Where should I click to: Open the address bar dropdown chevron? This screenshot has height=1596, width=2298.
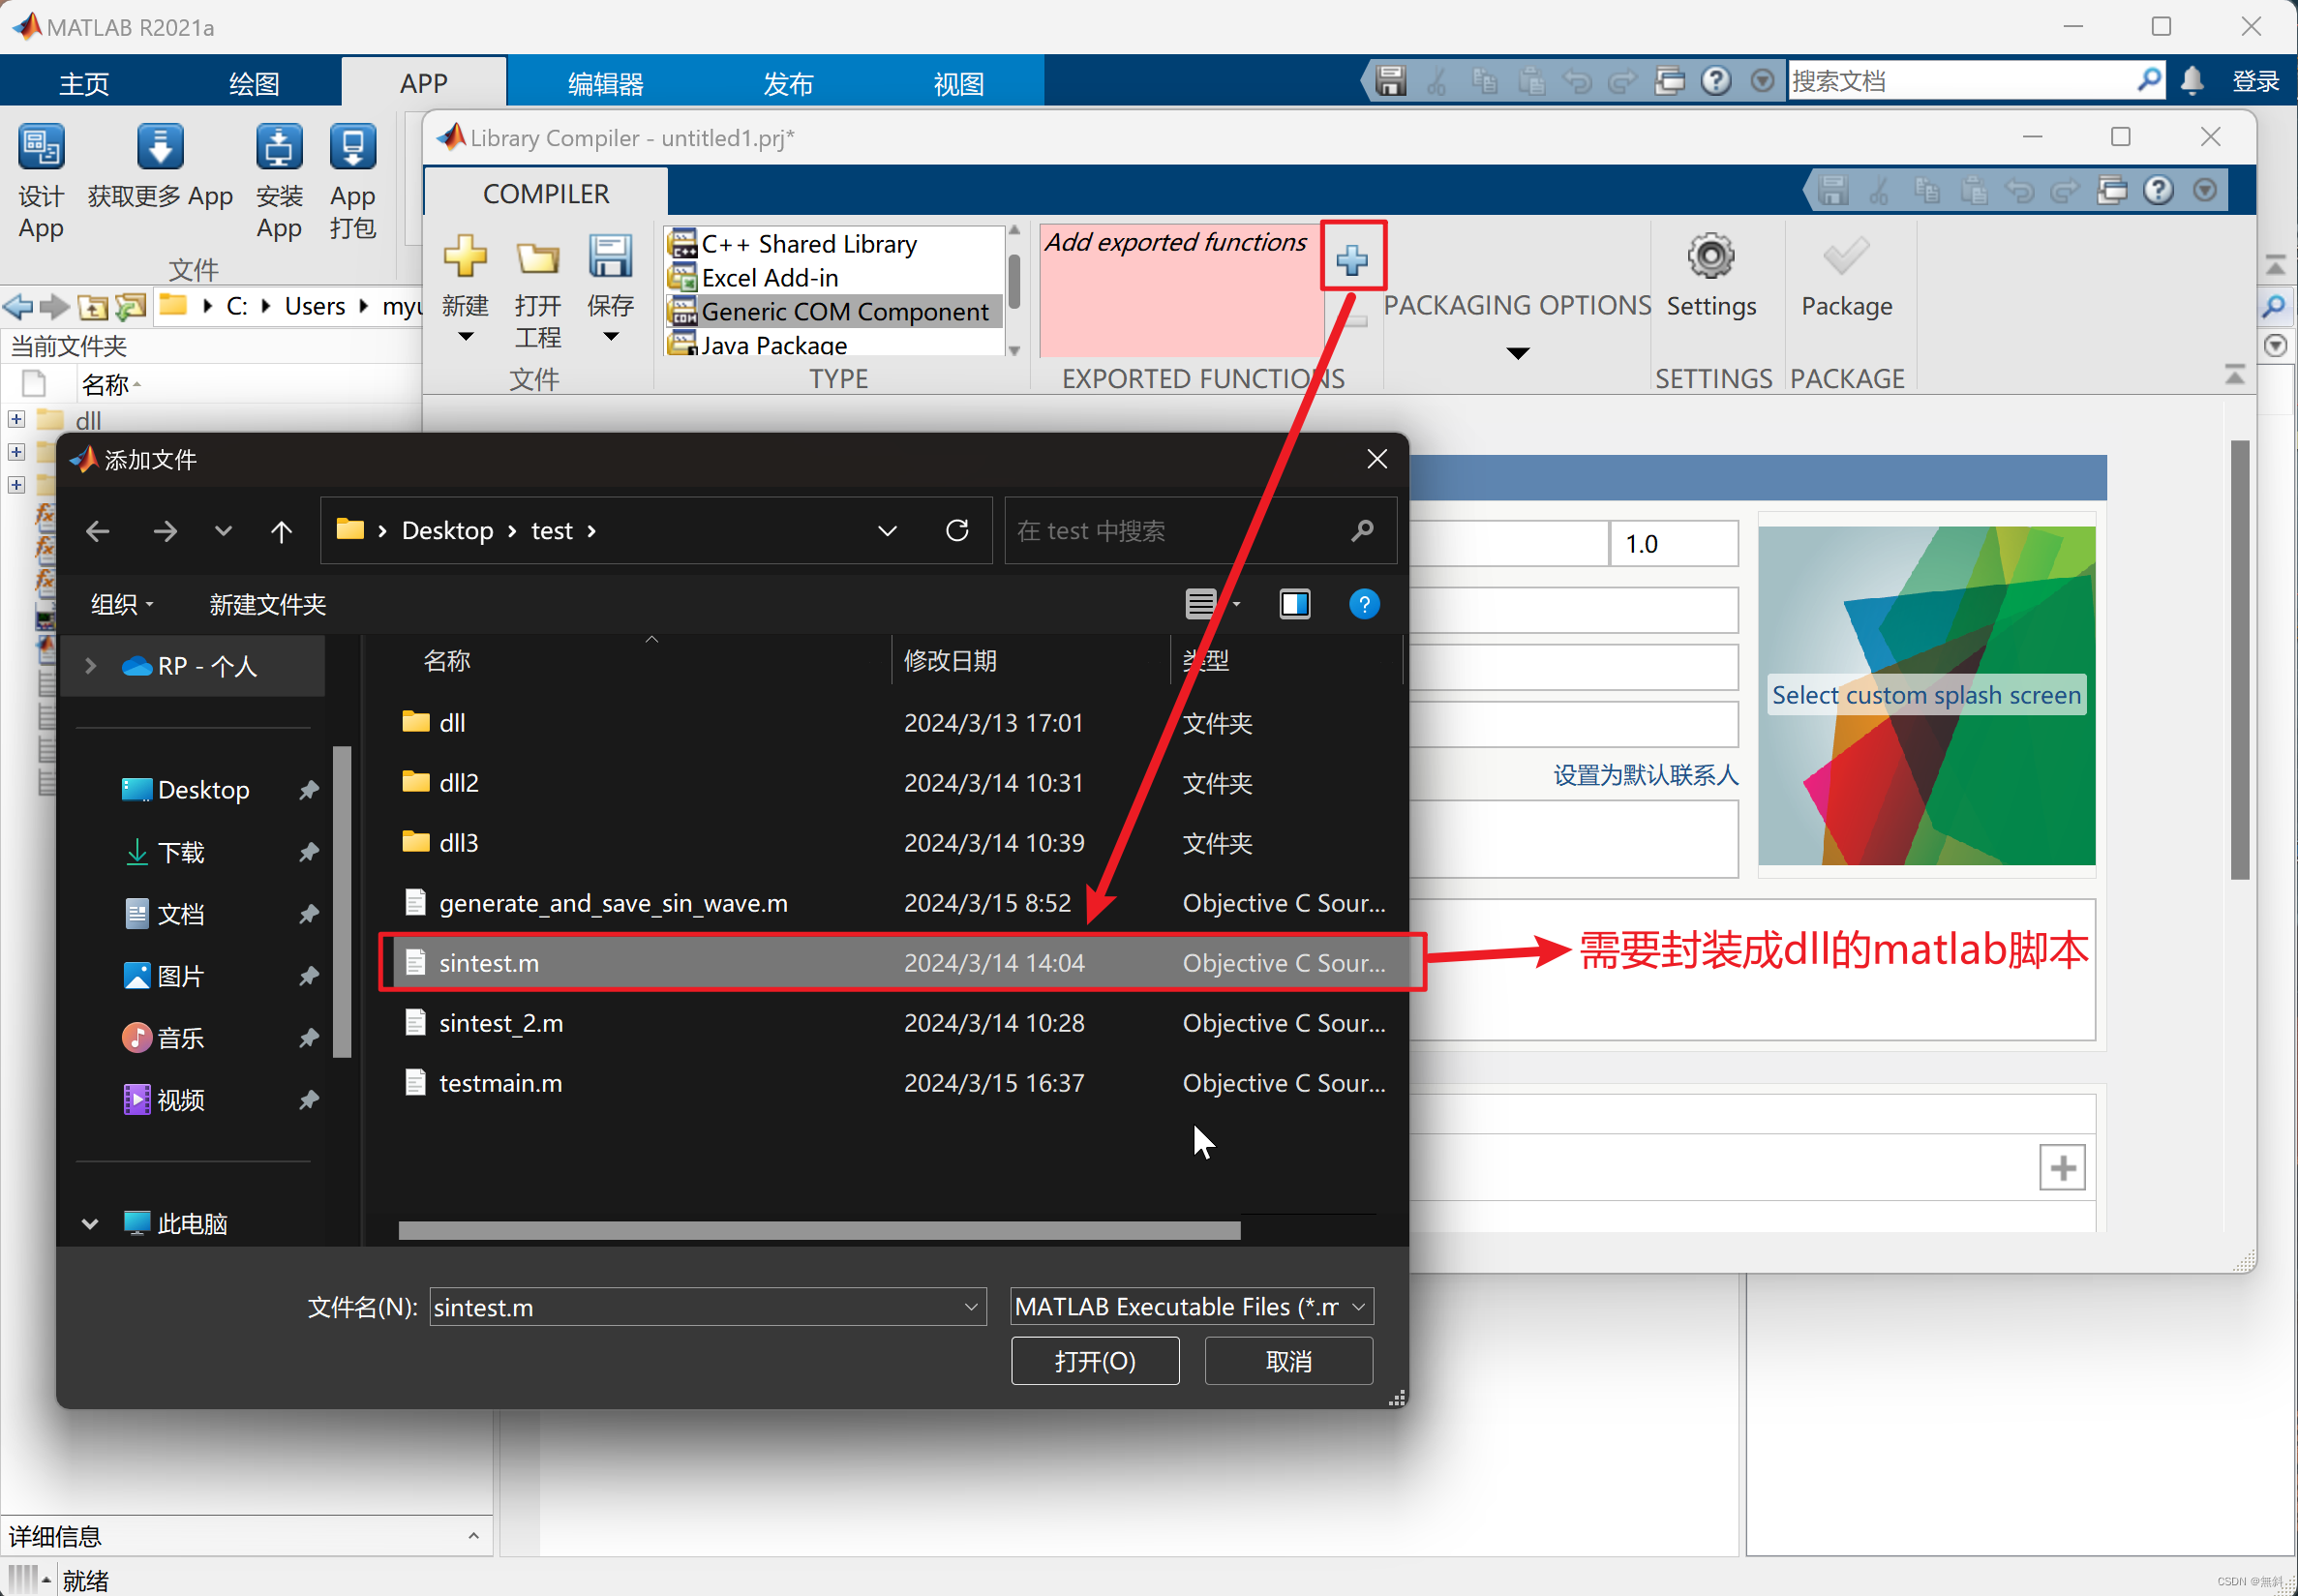[887, 530]
